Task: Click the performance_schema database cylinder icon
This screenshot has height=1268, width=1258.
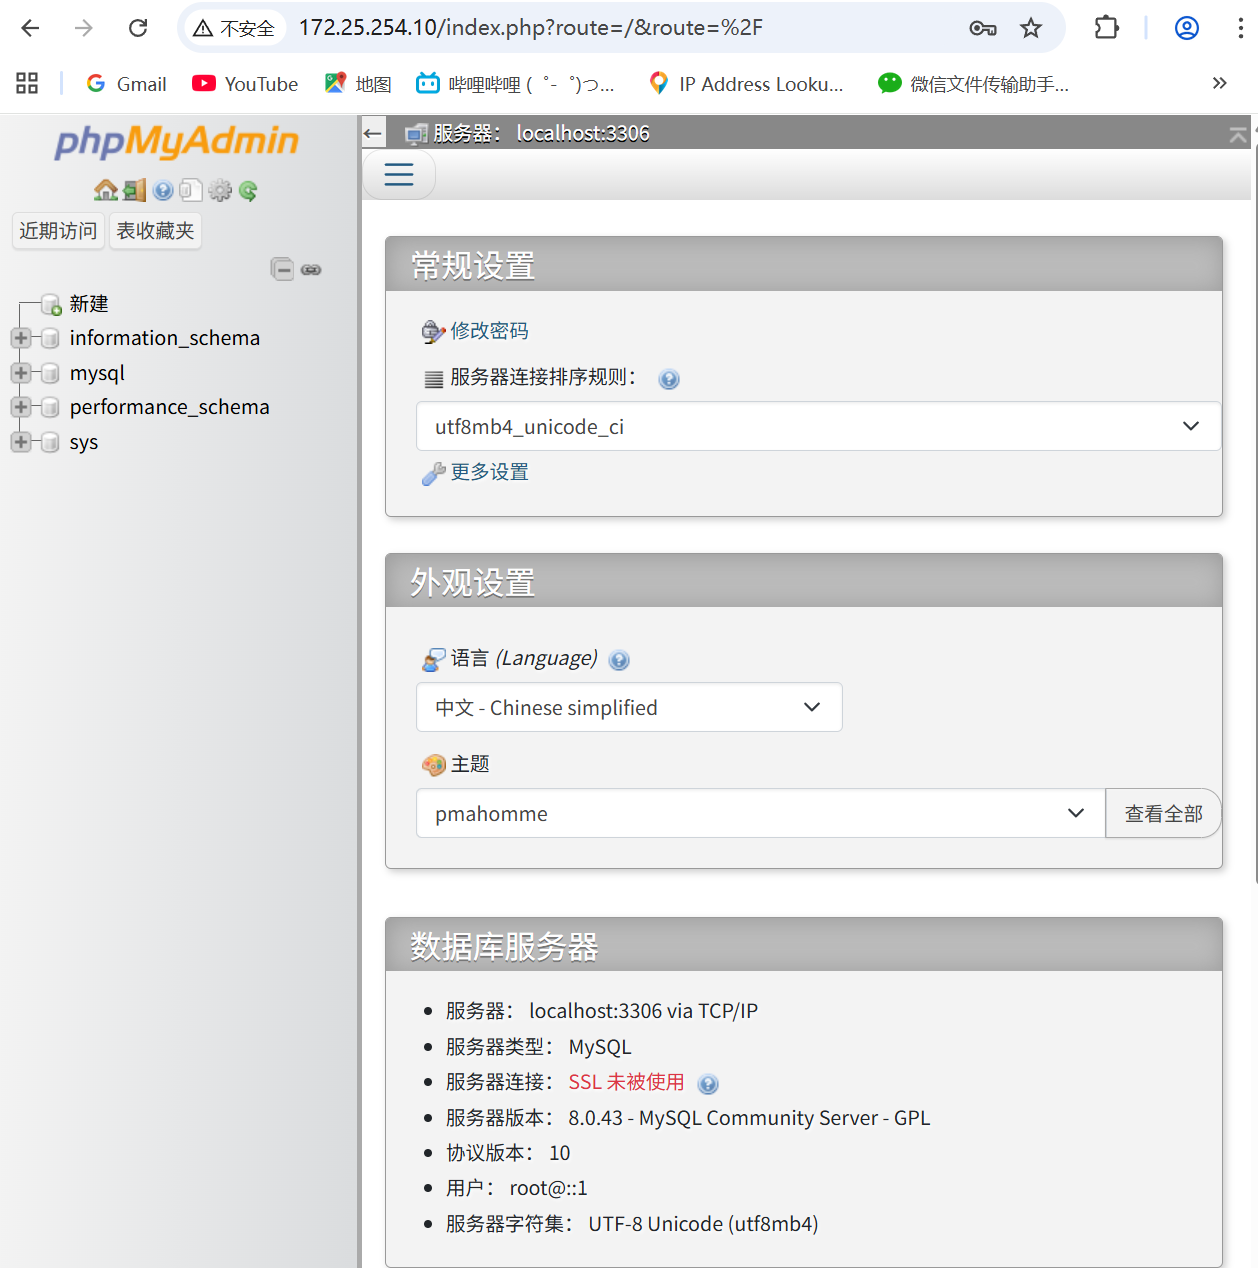Action: click(x=50, y=407)
